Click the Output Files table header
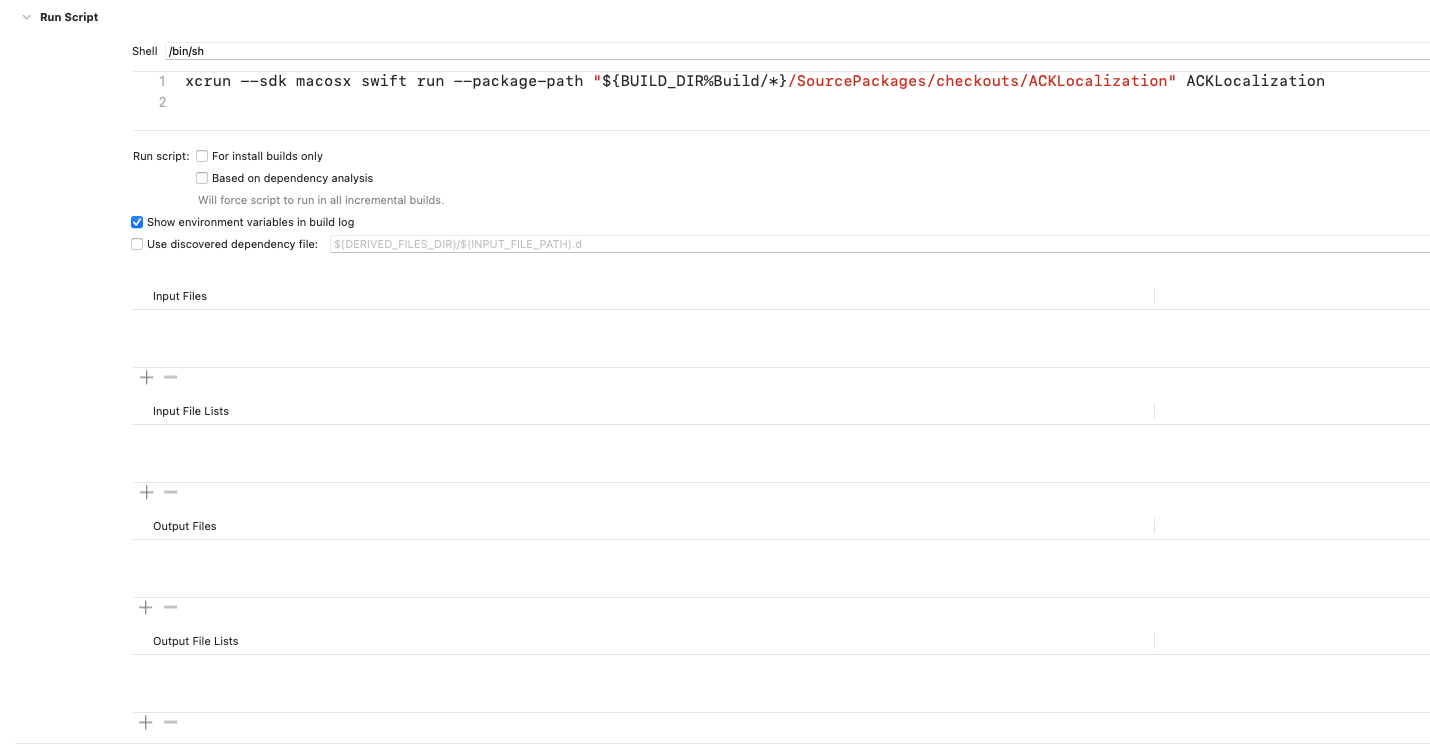This screenshot has width=1430, height=755. (x=642, y=526)
